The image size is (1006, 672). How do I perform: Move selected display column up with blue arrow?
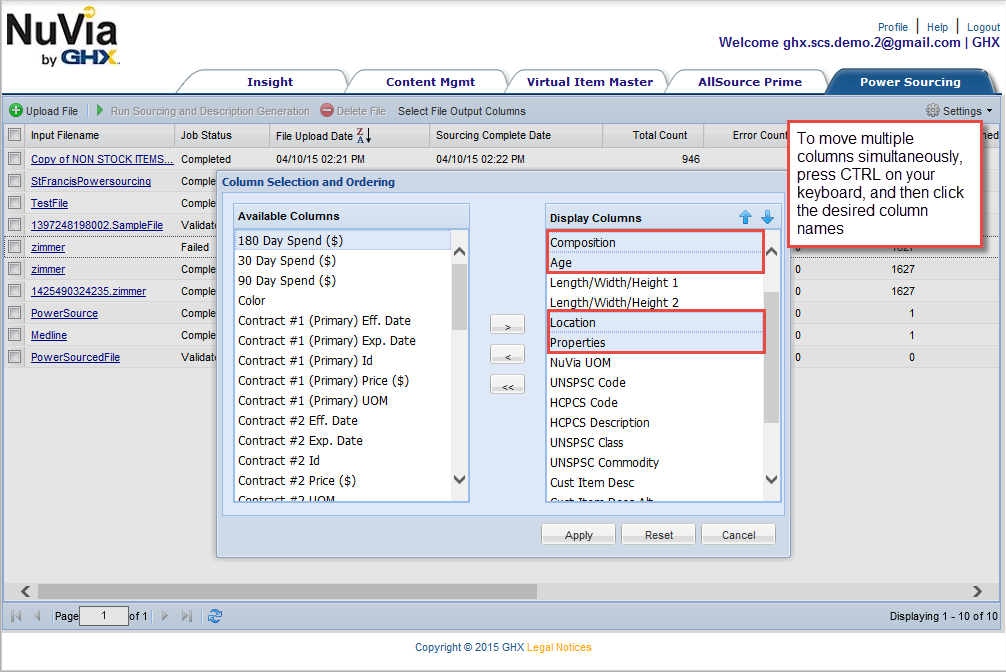coord(745,218)
